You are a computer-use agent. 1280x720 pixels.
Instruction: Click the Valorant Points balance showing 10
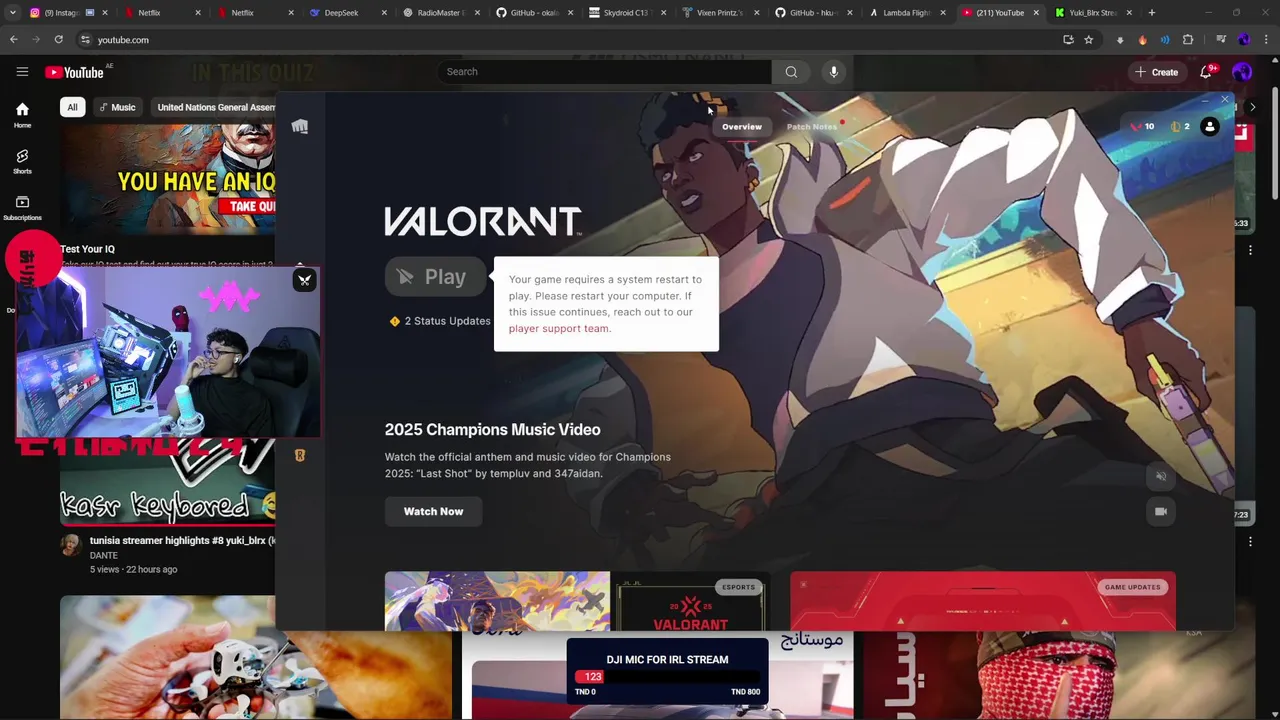pyautogui.click(x=1142, y=127)
